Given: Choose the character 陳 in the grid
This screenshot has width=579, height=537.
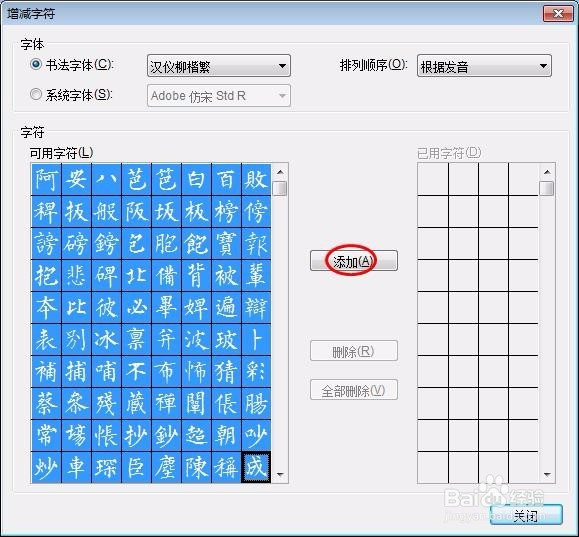Looking at the screenshot, I should [196, 467].
